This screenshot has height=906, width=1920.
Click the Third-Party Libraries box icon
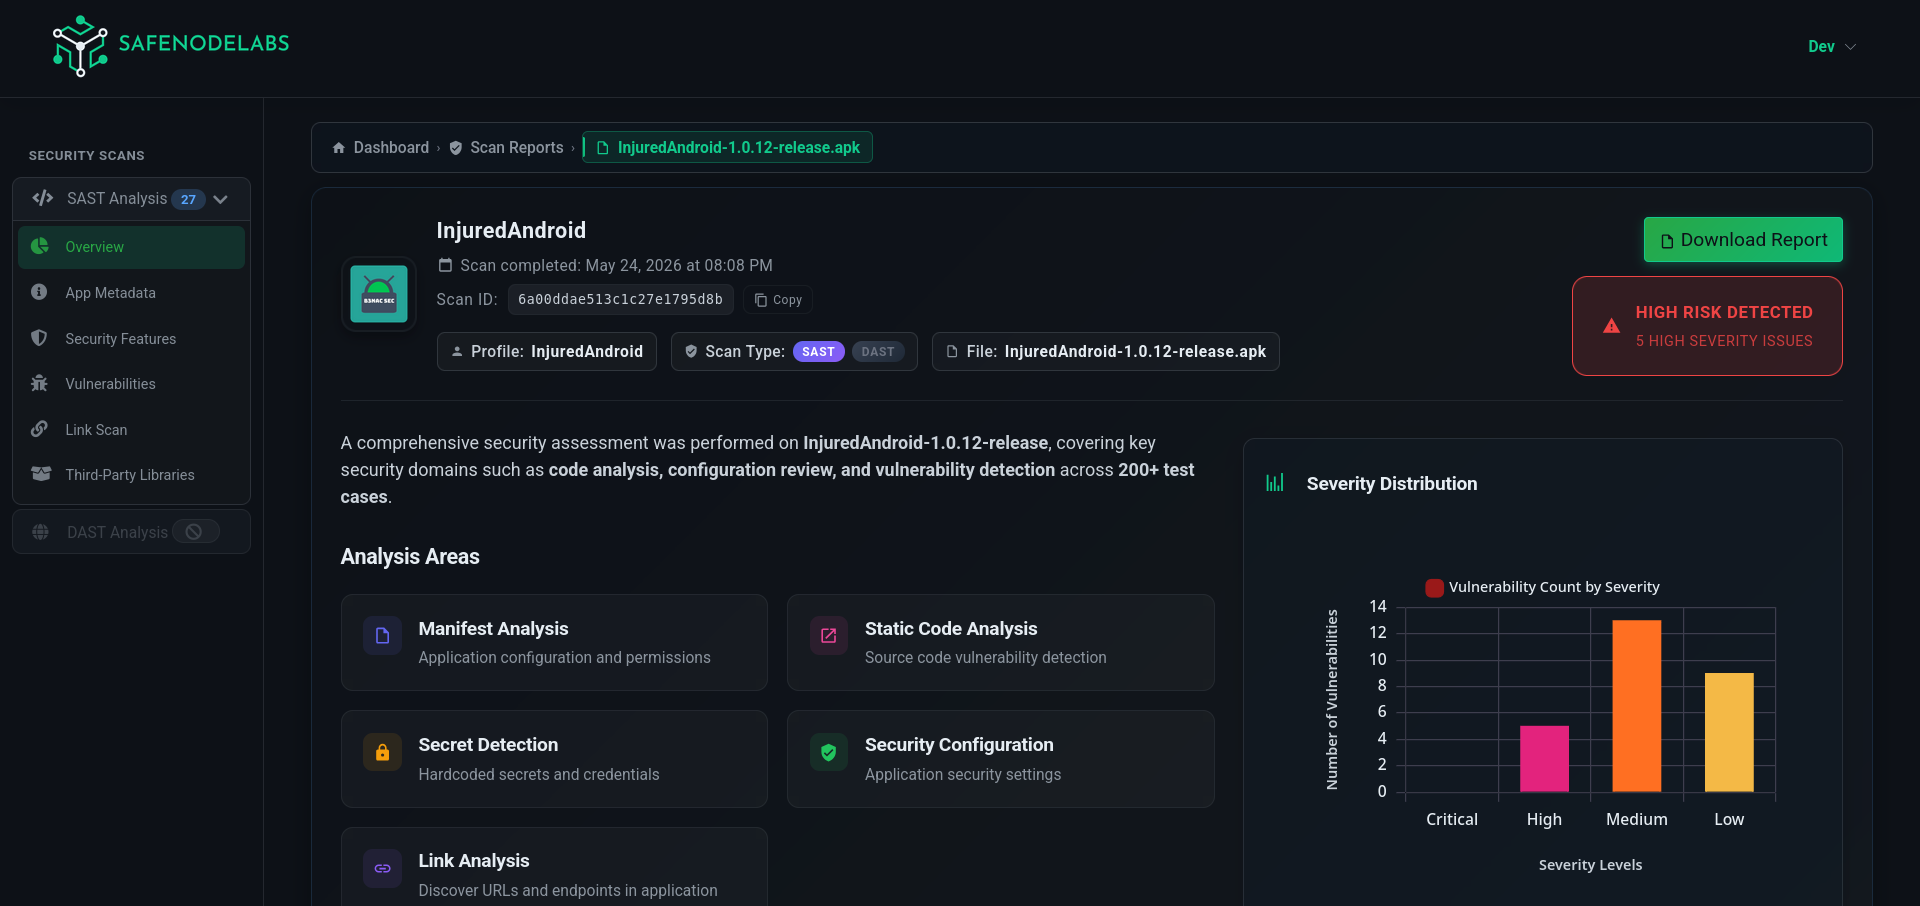click(41, 474)
